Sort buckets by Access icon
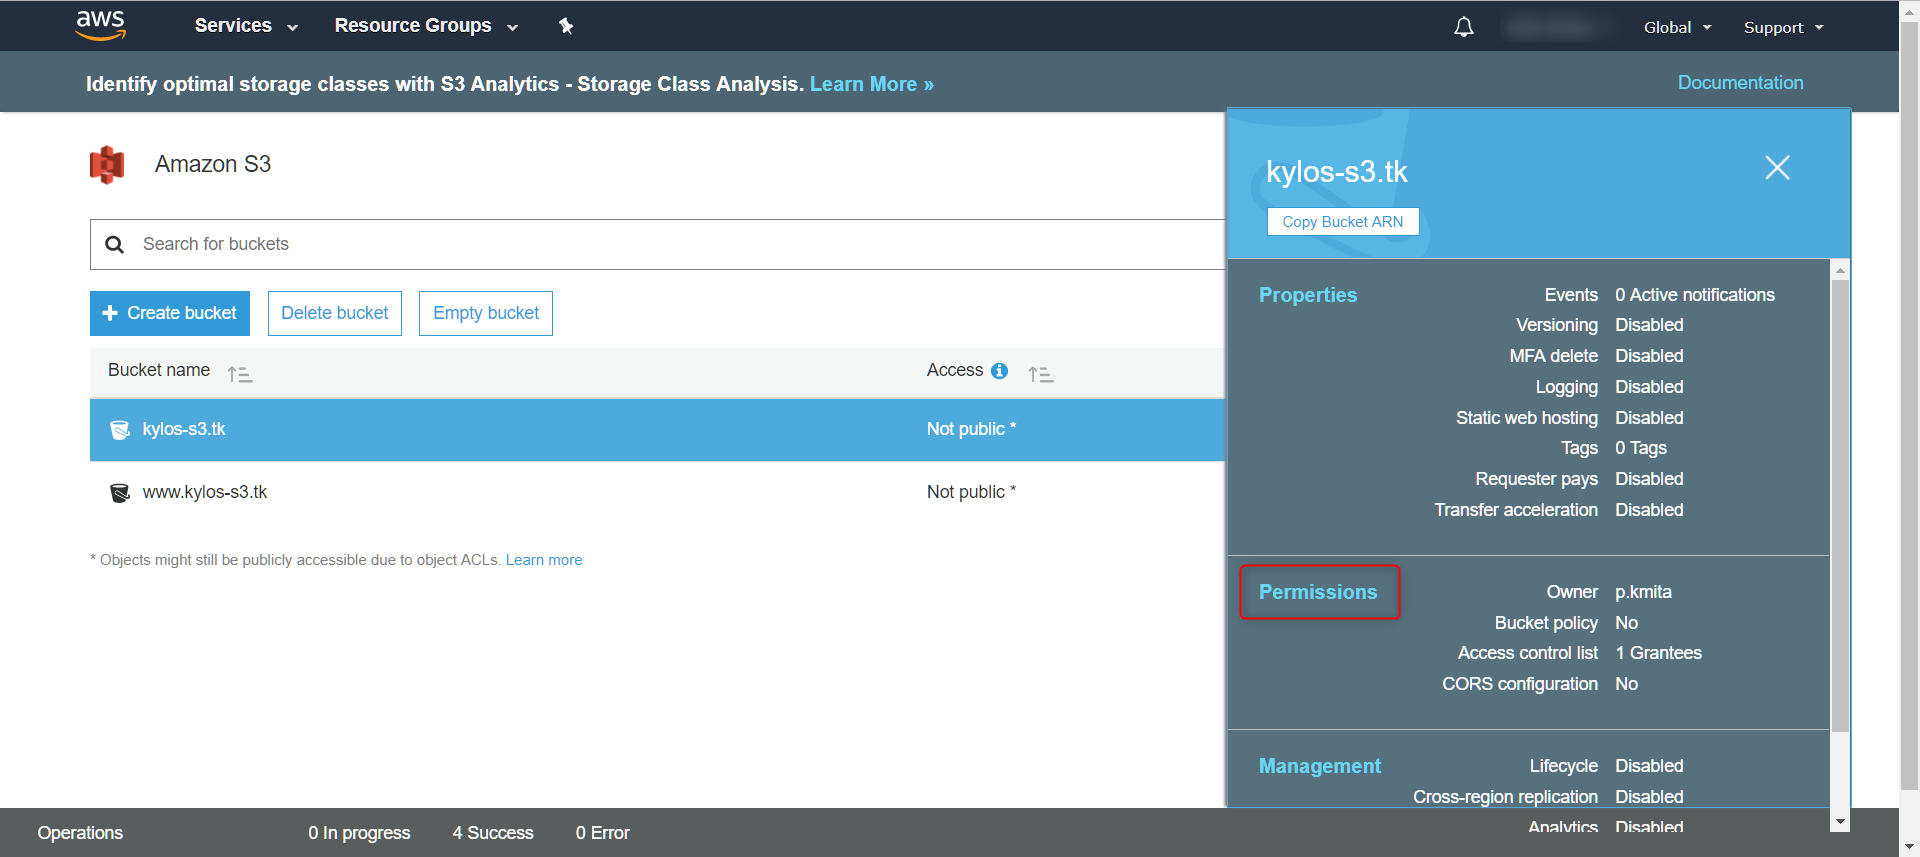The width and height of the screenshot is (1920, 857). (x=1041, y=374)
